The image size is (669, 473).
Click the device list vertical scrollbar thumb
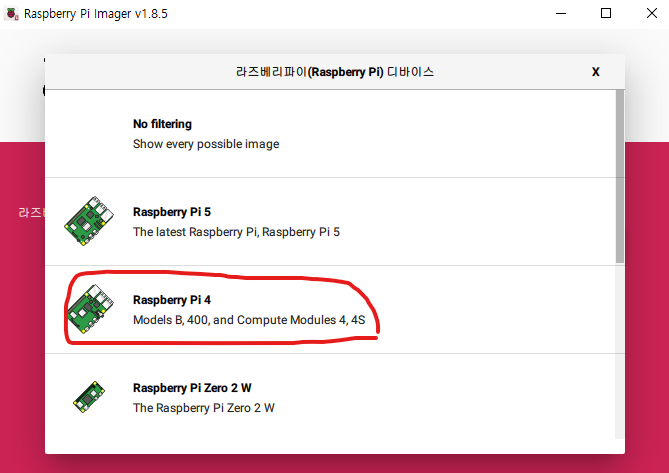(620, 177)
